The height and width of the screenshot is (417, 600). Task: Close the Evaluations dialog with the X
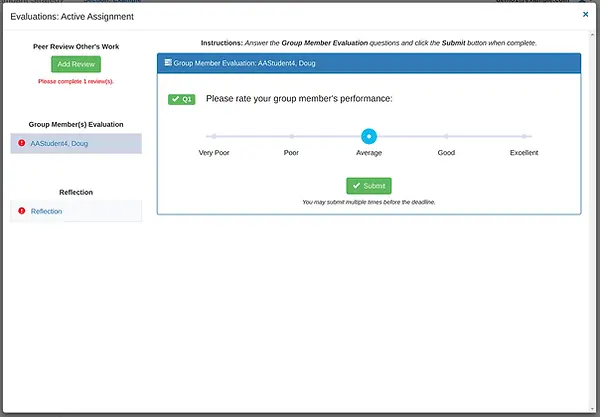pyautogui.click(x=585, y=15)
